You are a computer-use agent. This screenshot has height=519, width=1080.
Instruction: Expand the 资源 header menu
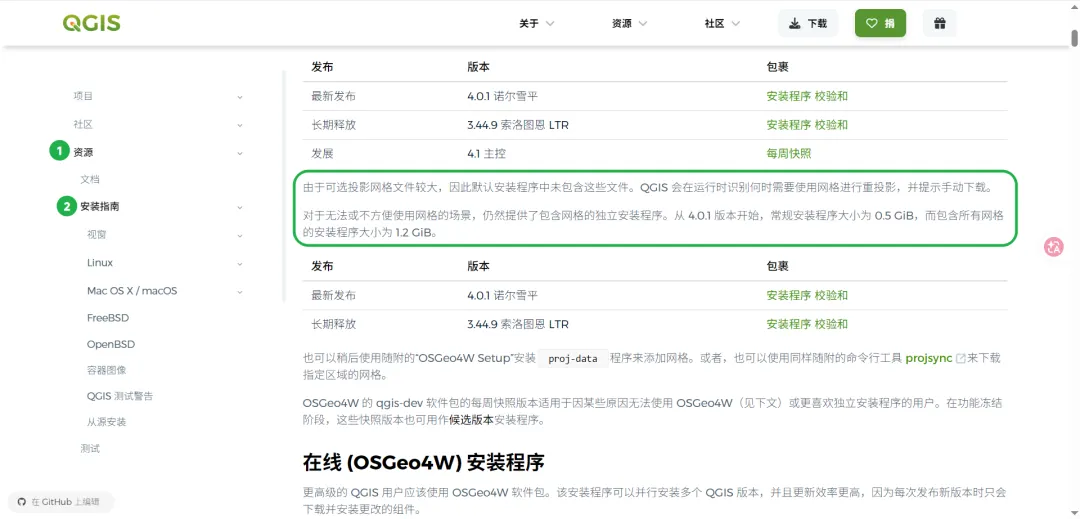pos(630,23)
